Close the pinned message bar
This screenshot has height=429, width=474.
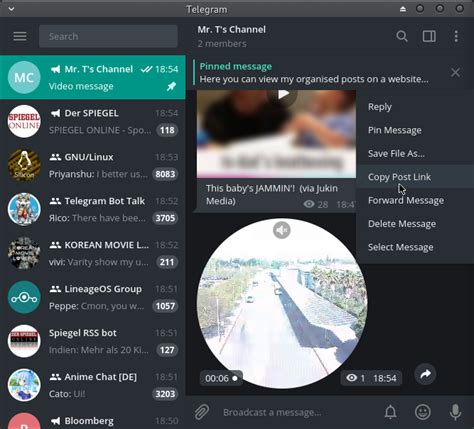click(455, 72)
